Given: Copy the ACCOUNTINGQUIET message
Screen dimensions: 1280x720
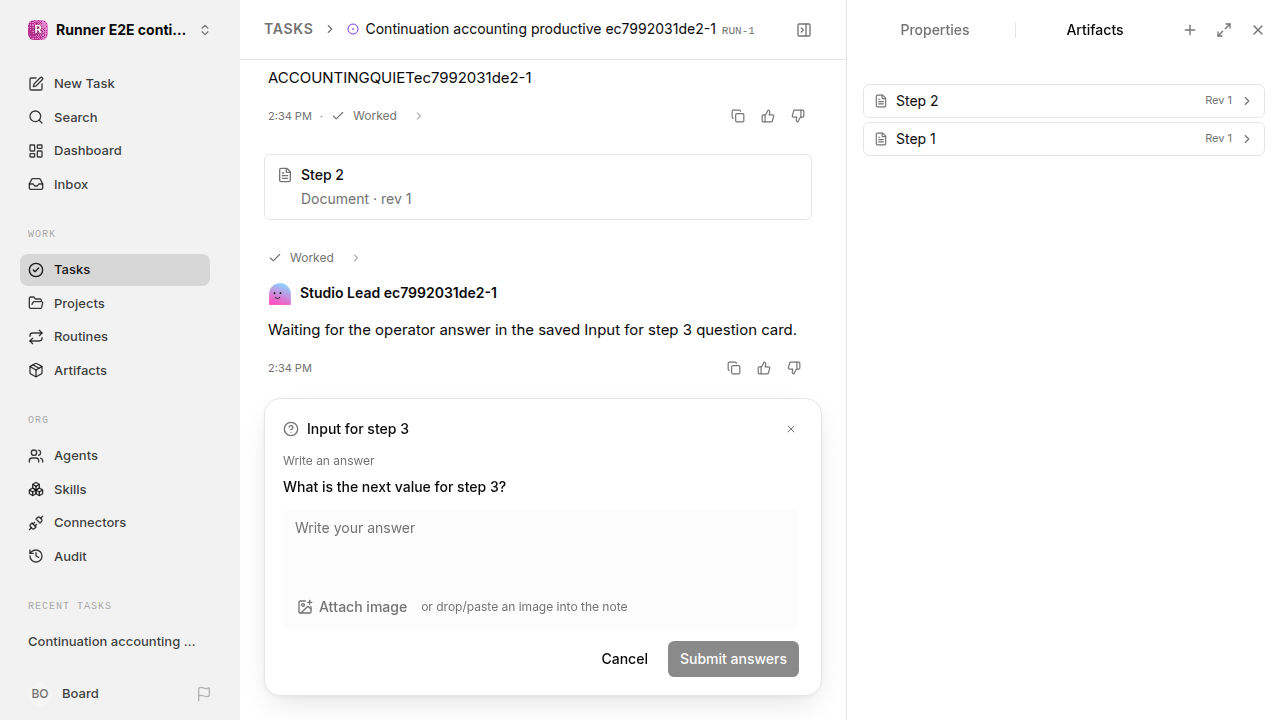Looking at the screenshot, I should point(738,116).
